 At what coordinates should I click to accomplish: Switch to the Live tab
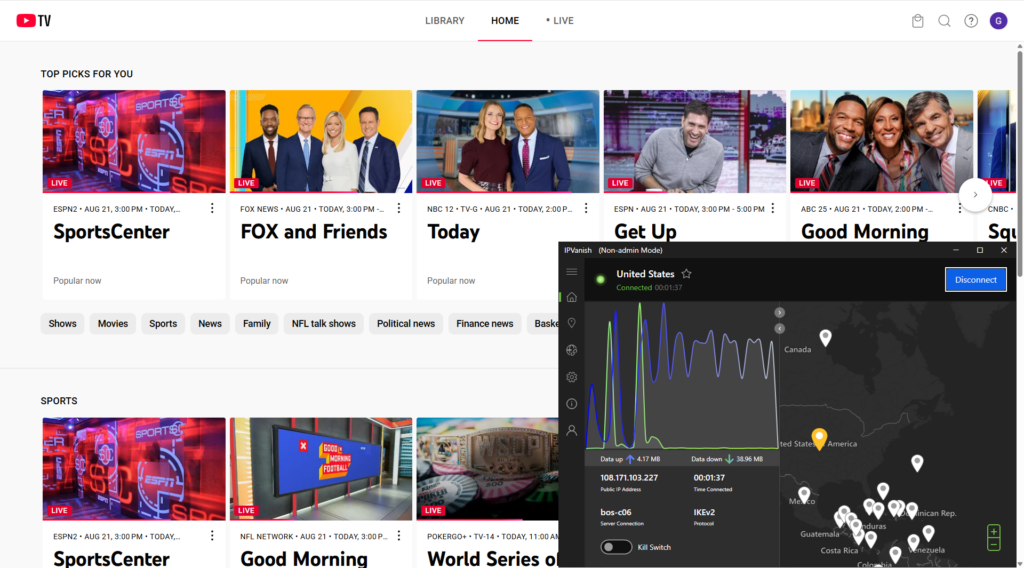tap(560, 21)
